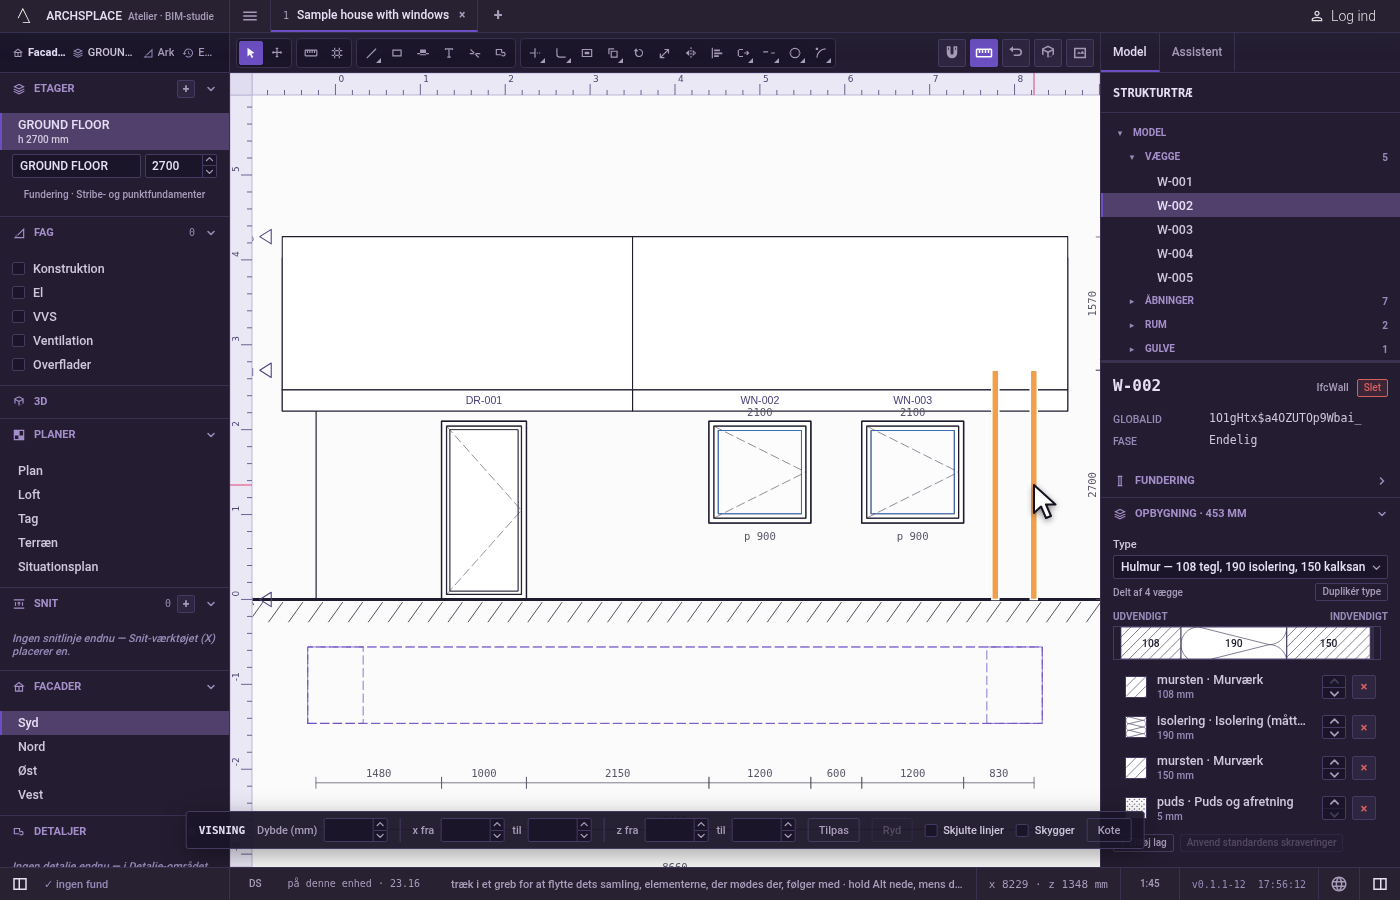Click the Duplikér type button
1400x900 pixels.
[1351, 592]
